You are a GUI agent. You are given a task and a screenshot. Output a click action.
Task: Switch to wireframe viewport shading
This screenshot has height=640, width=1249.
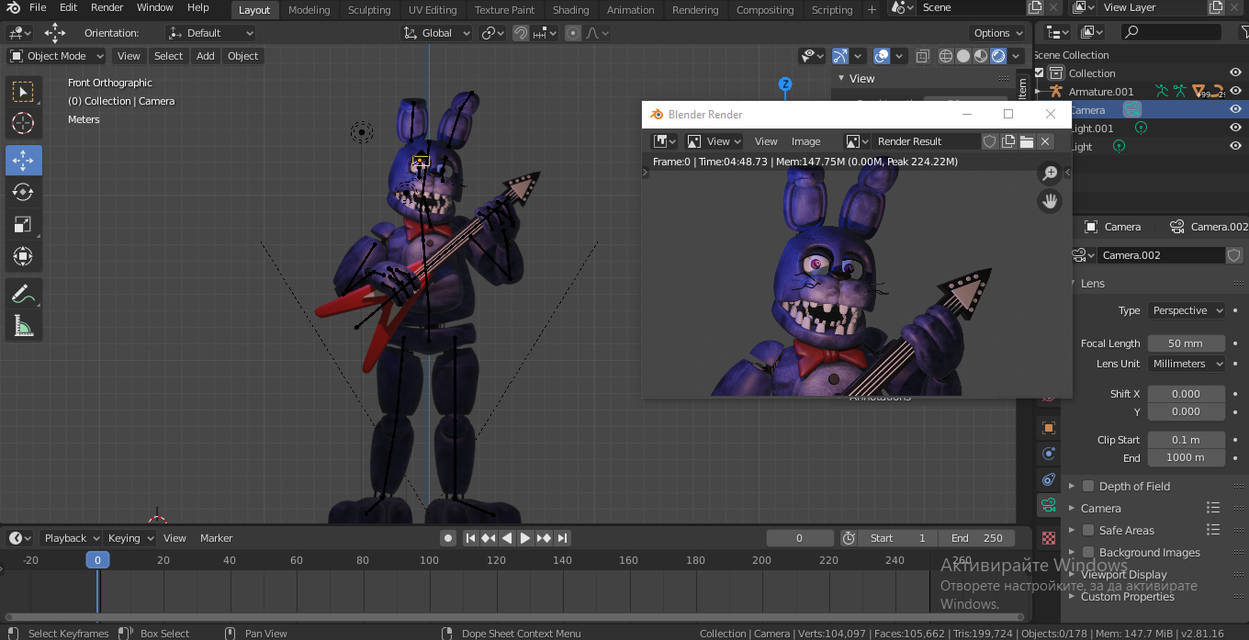945,56
